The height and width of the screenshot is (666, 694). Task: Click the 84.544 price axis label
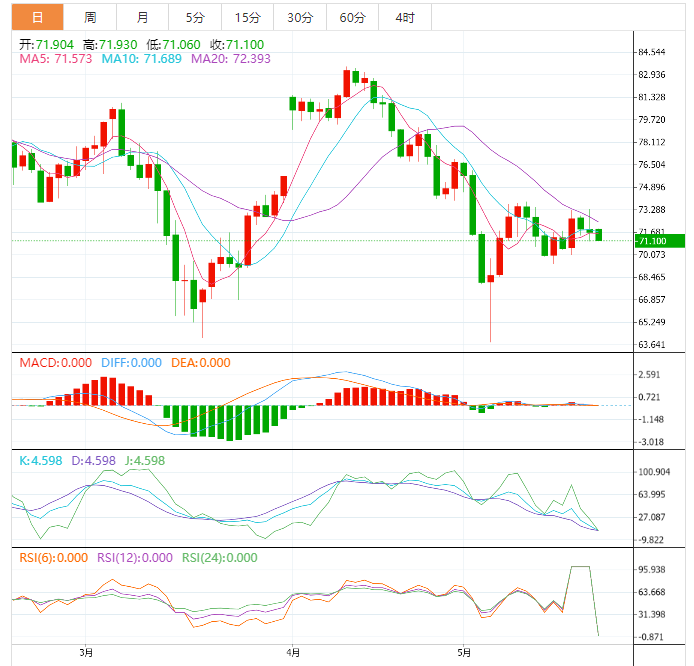pyautogui.click(x=652, y=52)
